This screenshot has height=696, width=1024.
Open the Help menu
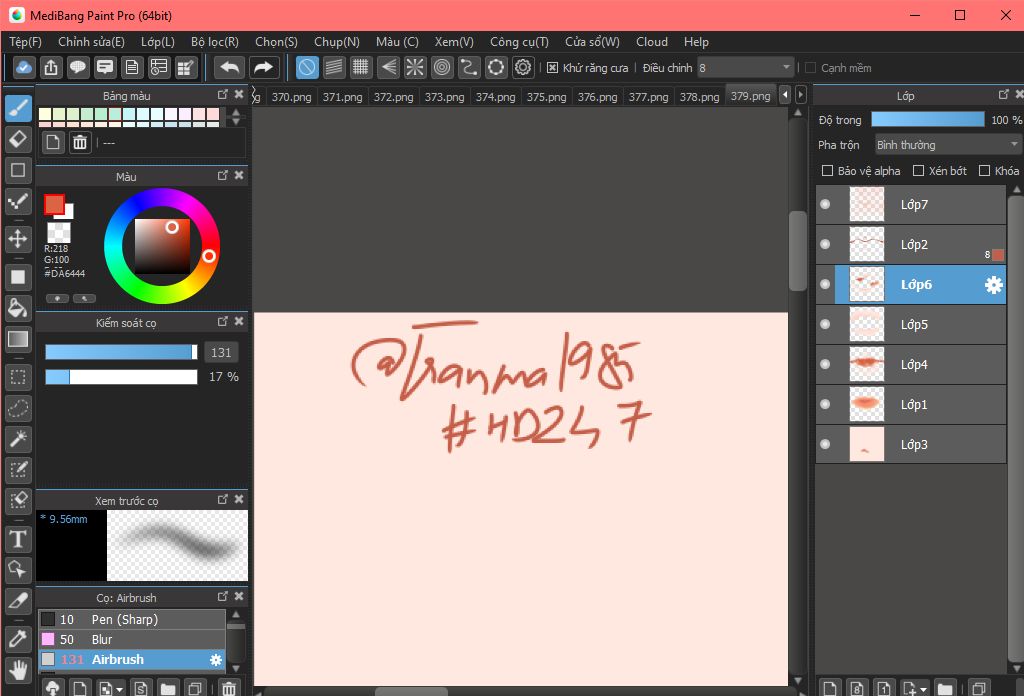[696, 42]
